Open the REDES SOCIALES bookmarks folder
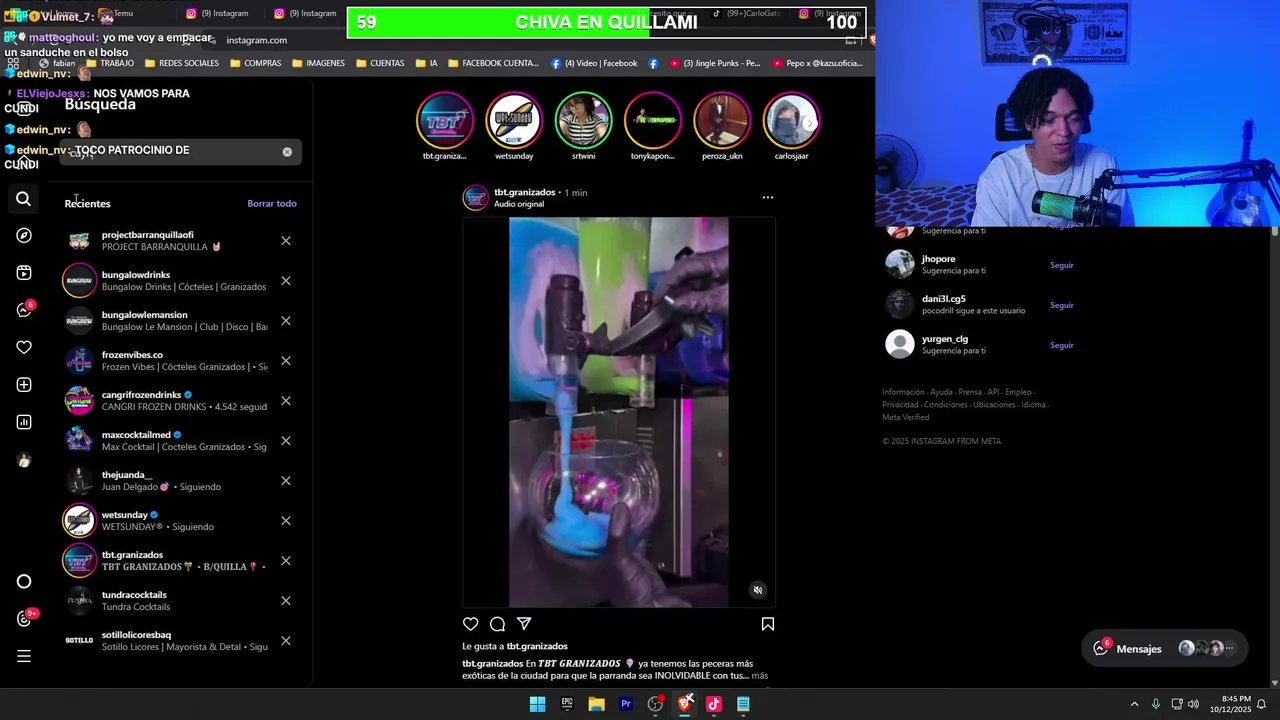 point(181,63)
